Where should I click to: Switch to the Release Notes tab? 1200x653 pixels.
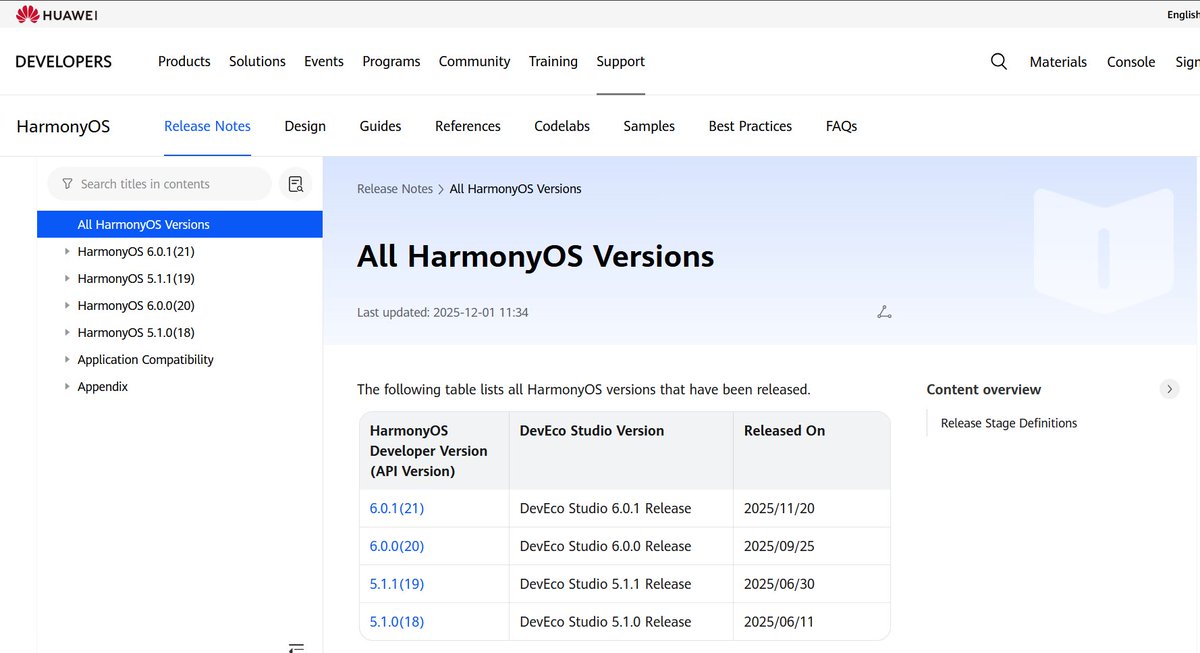point(207,126)
